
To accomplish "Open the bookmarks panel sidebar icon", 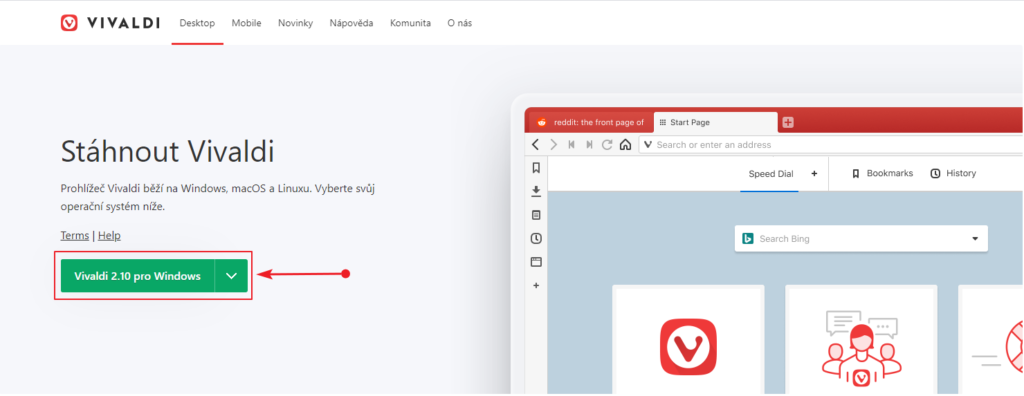I will tap(536, 168).
